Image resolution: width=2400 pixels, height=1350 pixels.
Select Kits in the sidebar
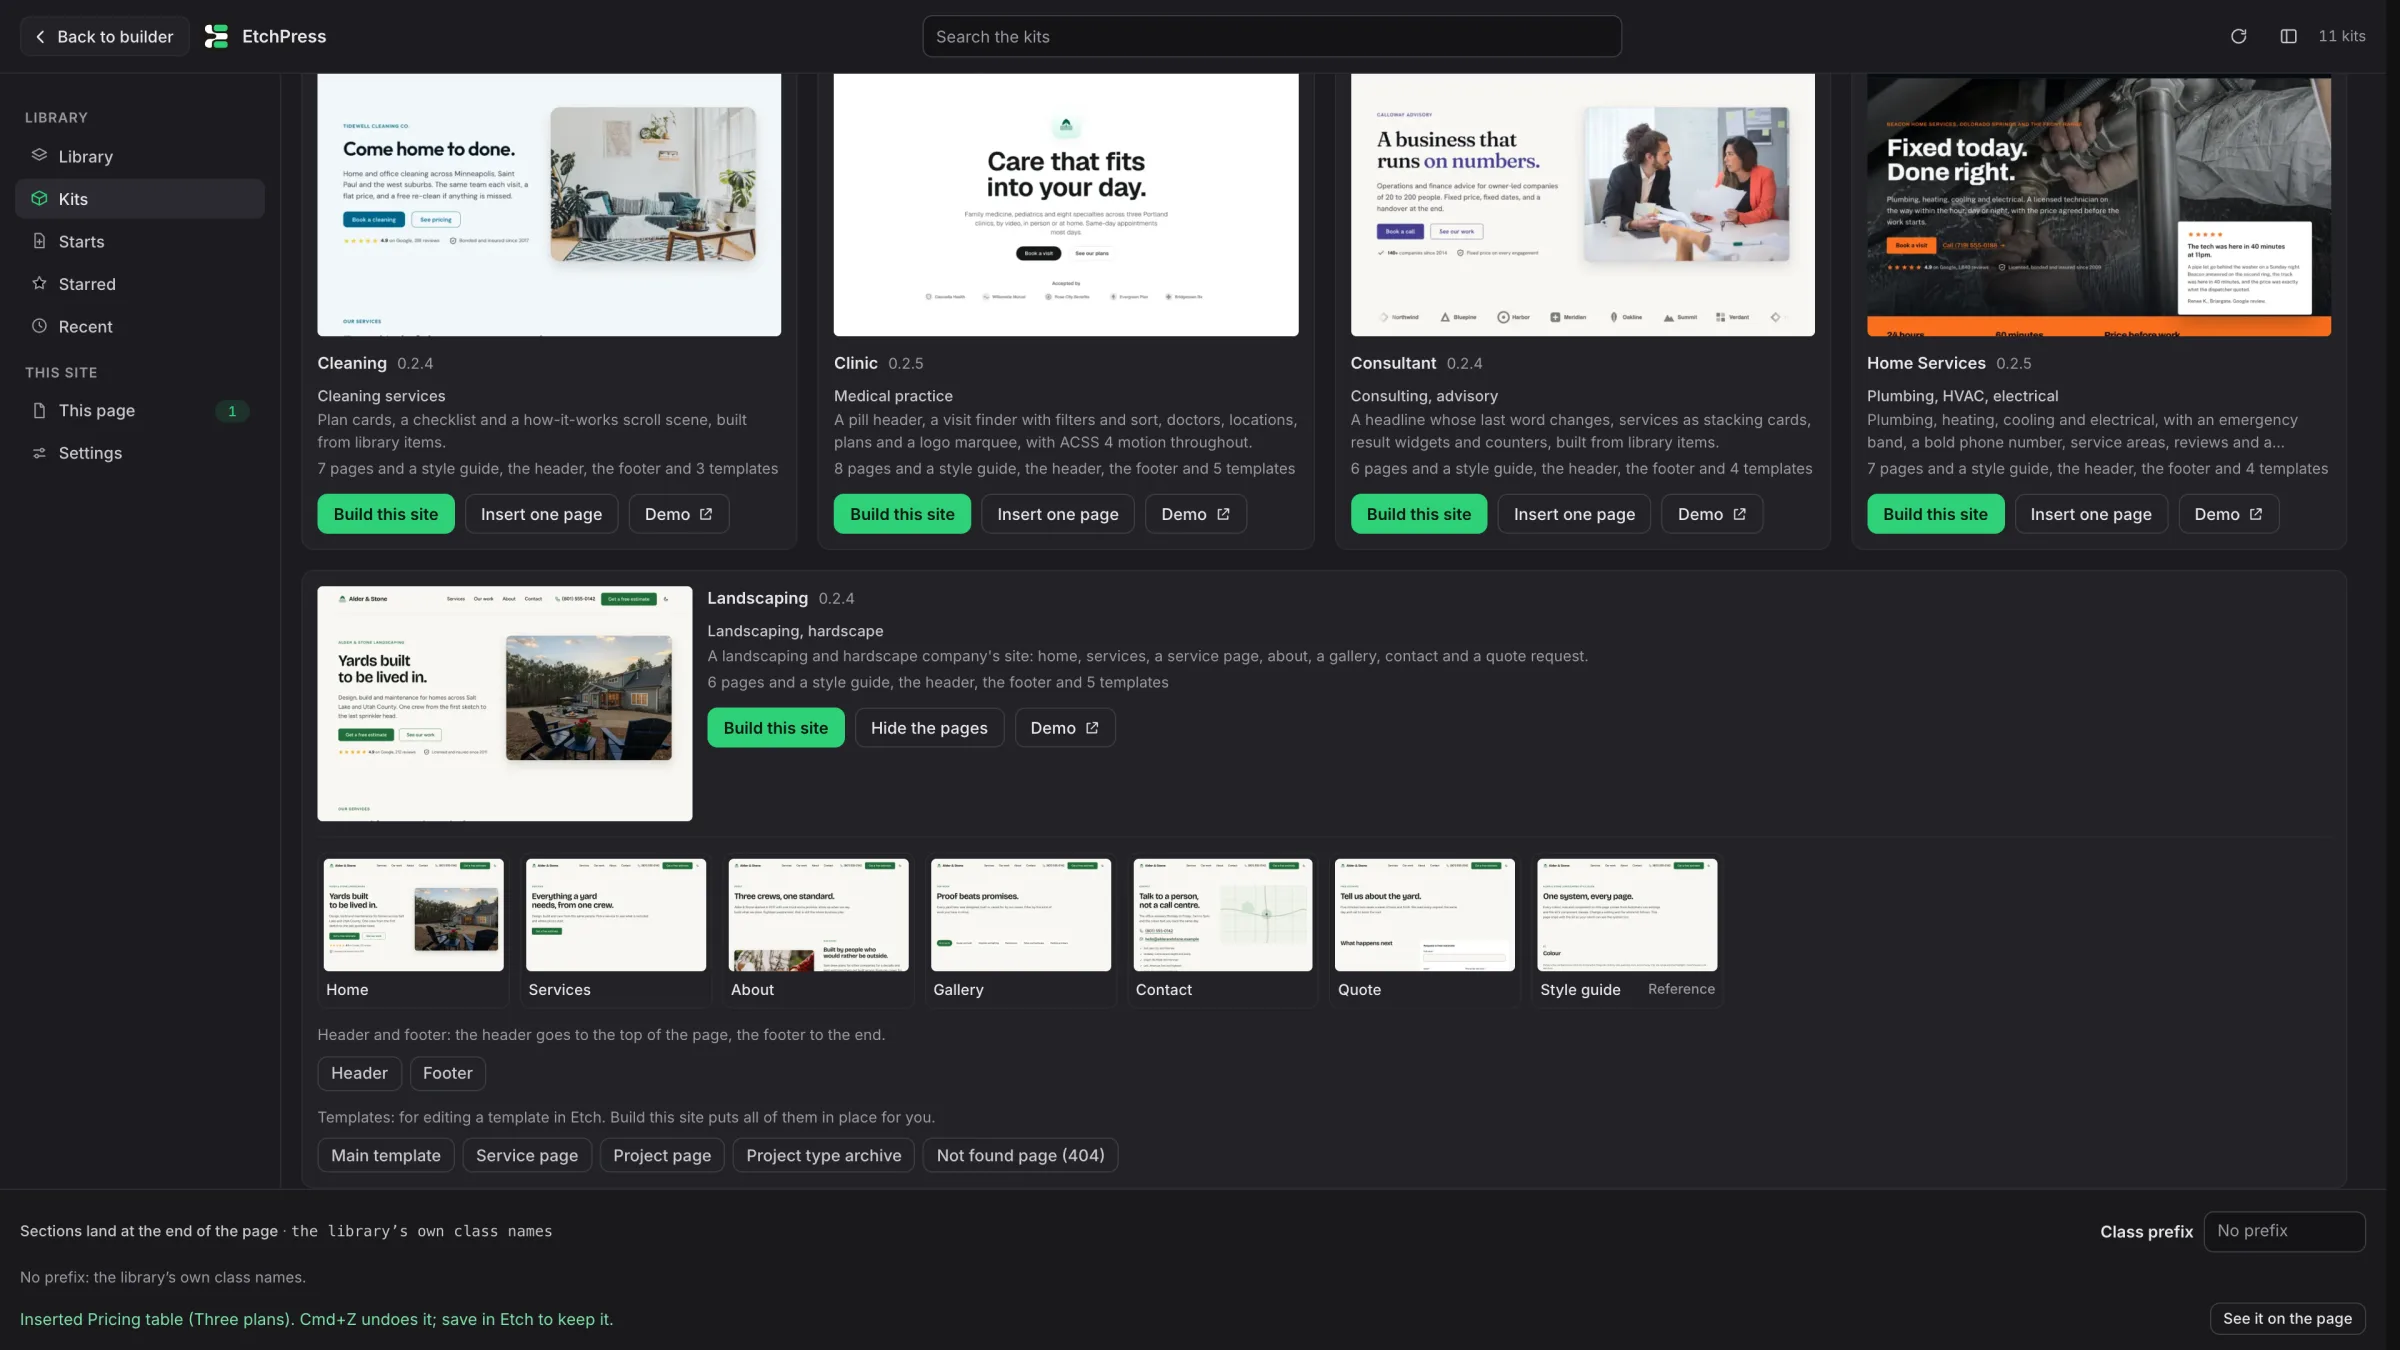click(x=140, y=199)
